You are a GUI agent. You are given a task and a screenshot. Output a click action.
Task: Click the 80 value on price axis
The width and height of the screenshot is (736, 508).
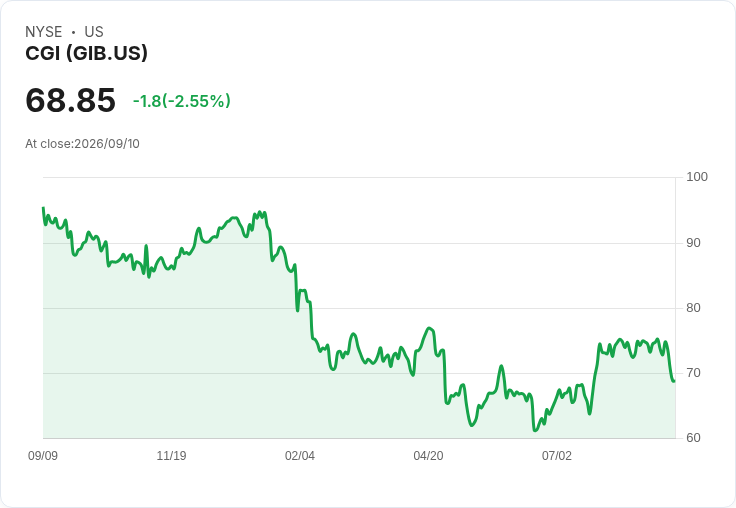[x=693, y=308]
